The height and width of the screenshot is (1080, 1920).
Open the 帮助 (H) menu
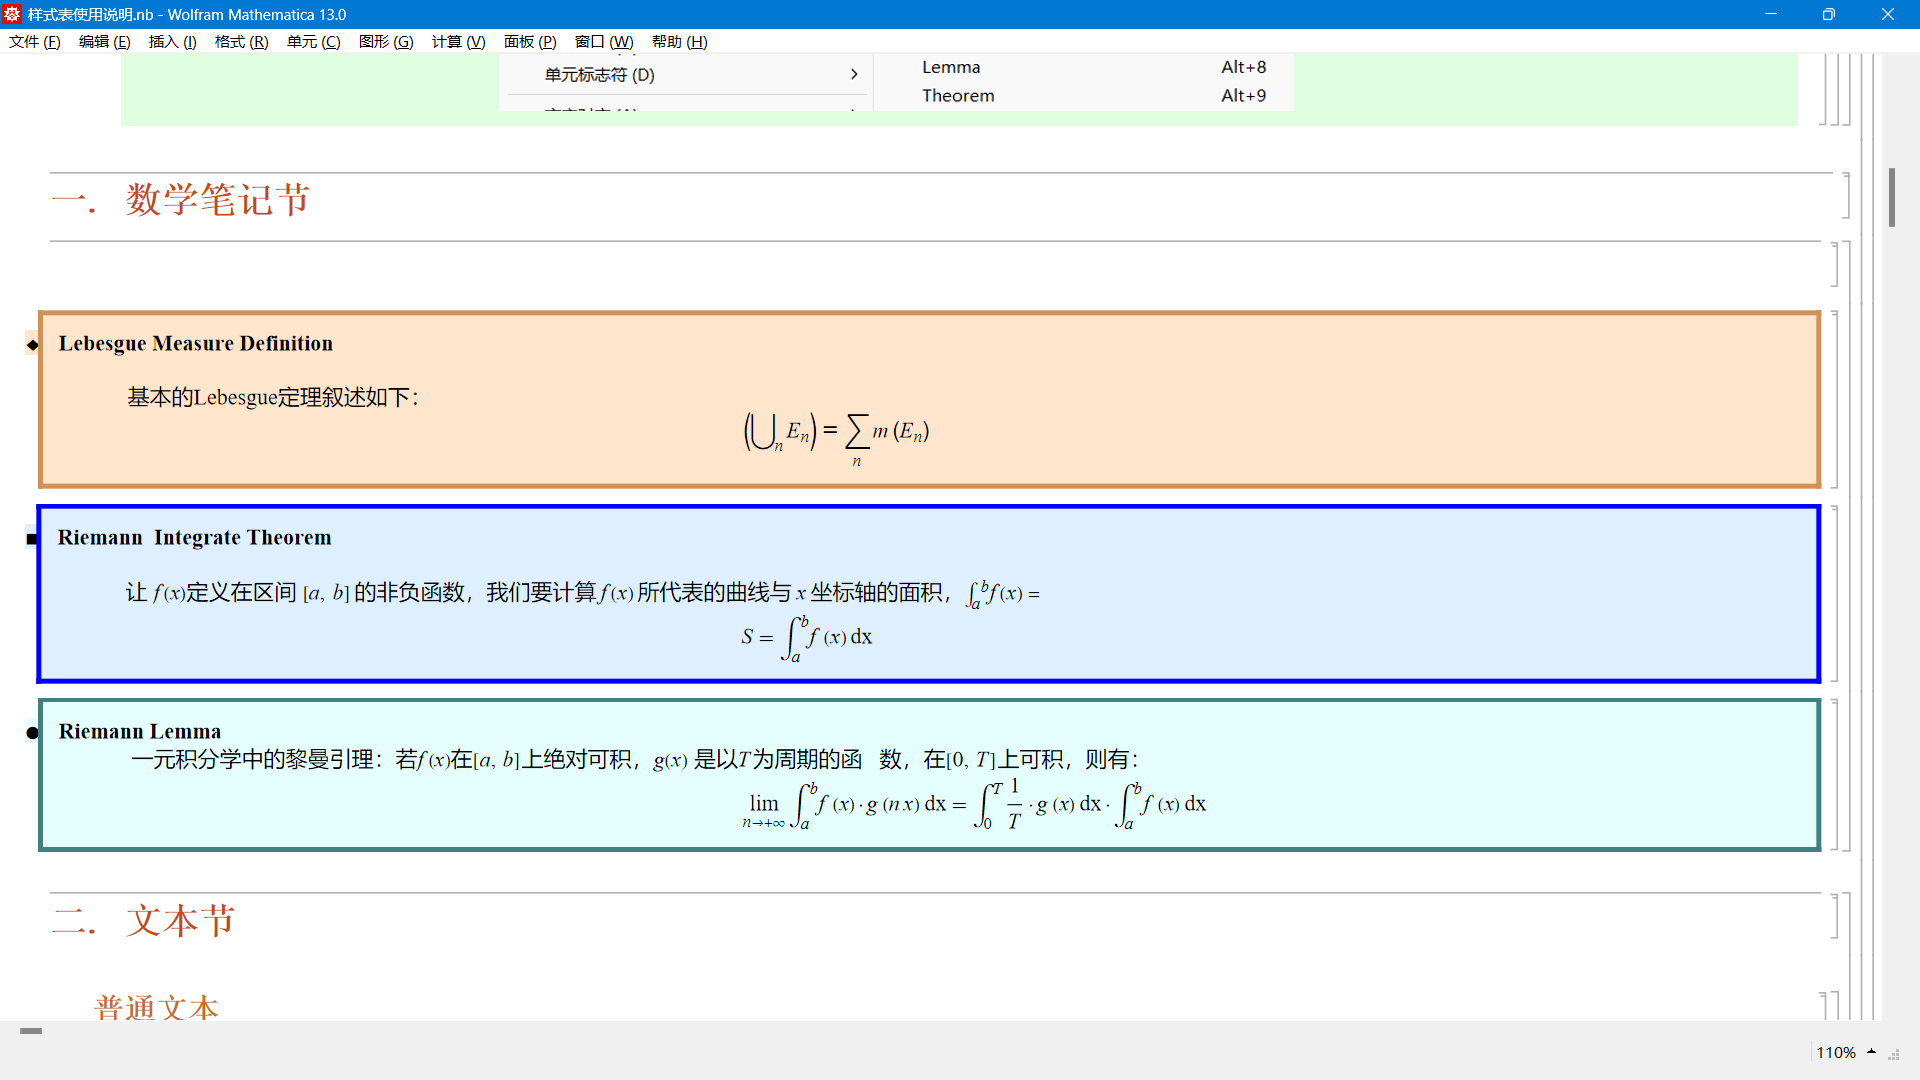(679, 42)
